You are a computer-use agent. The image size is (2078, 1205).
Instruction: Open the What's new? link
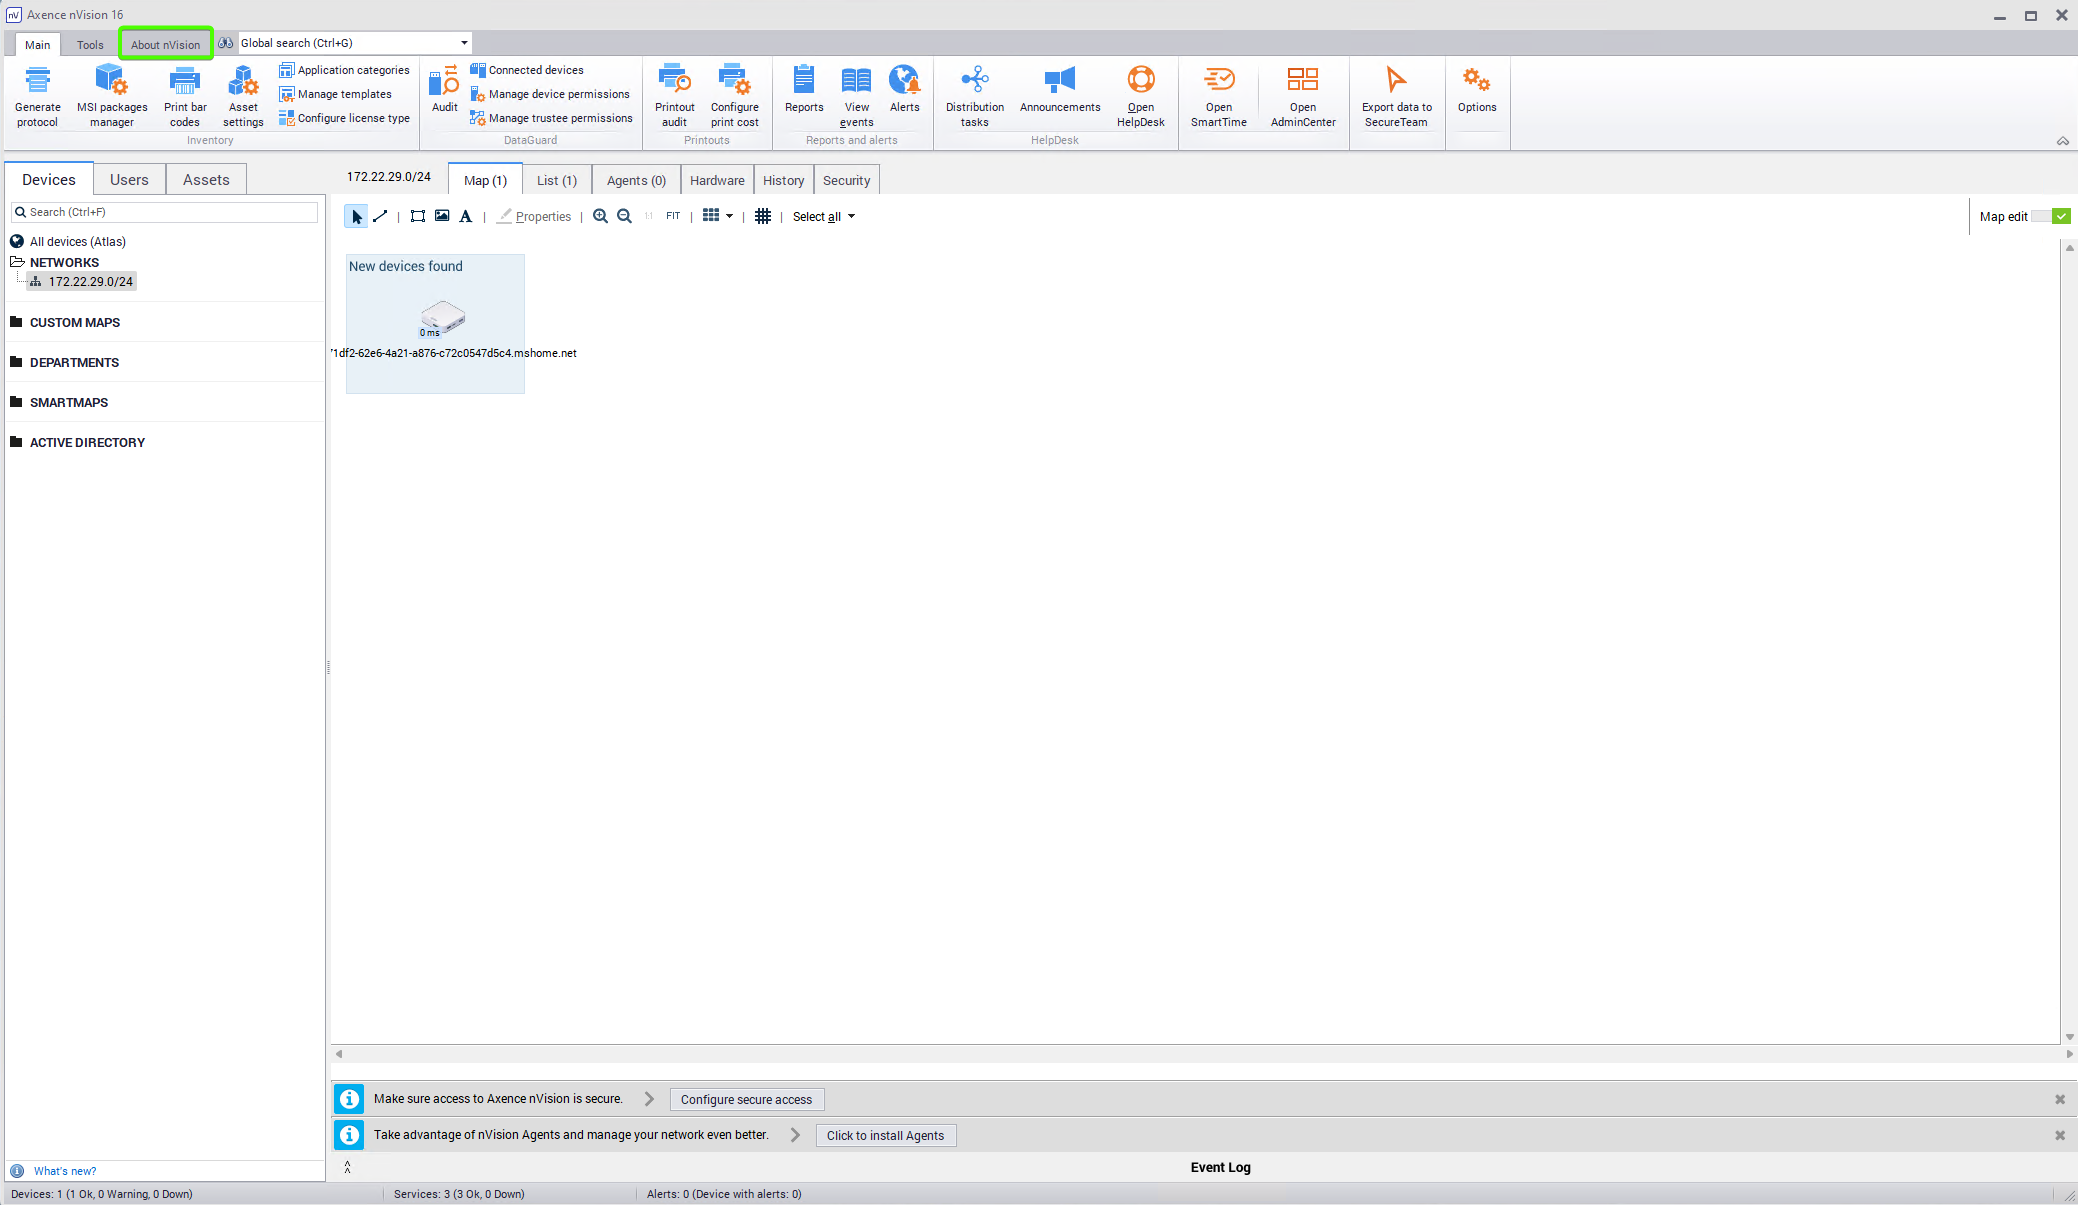(x=65, y=1171)
